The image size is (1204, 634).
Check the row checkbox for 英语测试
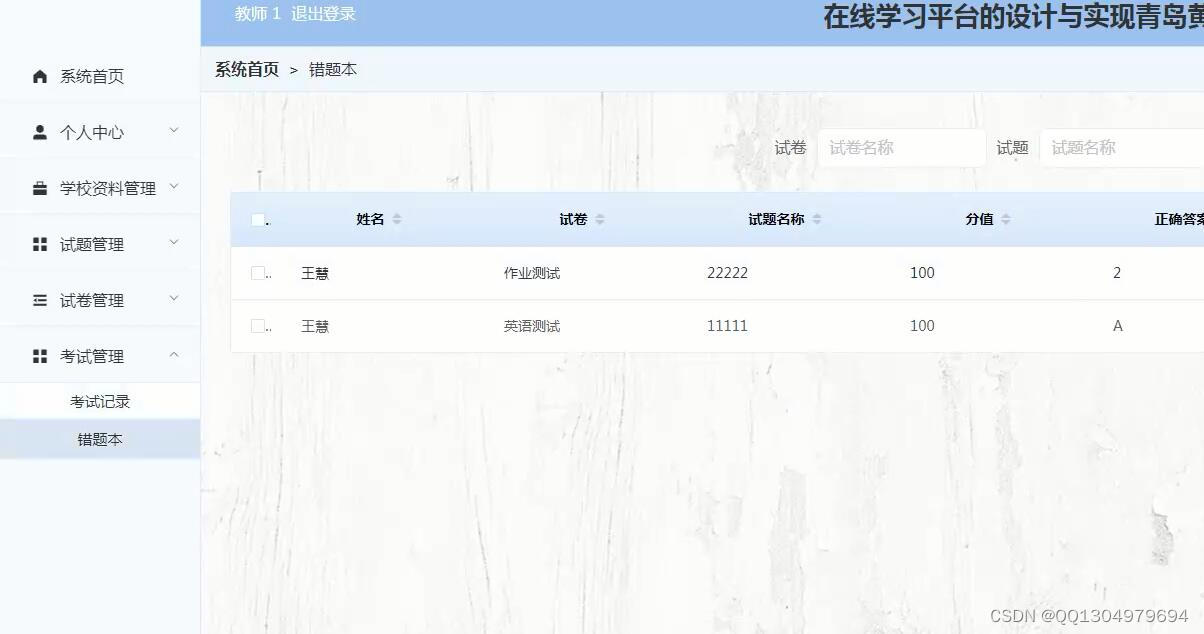click(x=258, y=326)
